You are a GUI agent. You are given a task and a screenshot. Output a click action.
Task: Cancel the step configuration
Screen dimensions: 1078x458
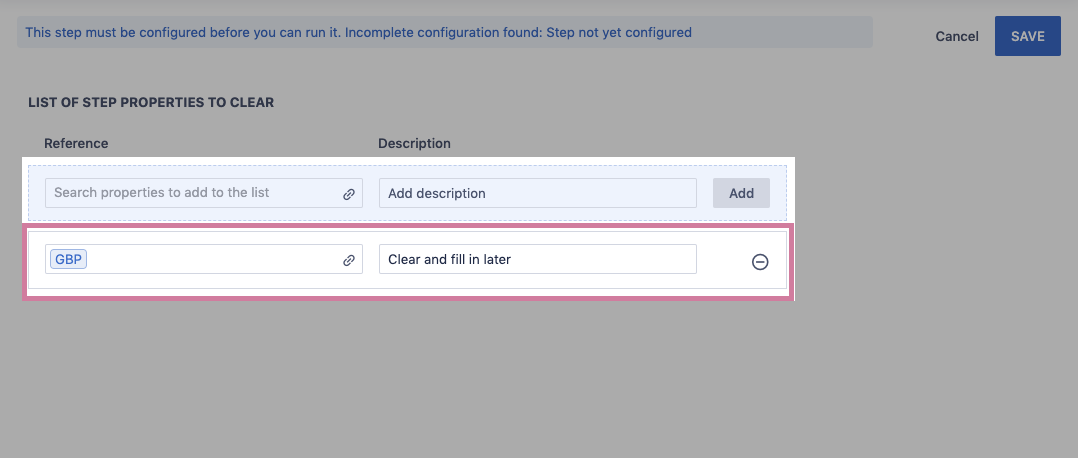[x=956, y=36]
